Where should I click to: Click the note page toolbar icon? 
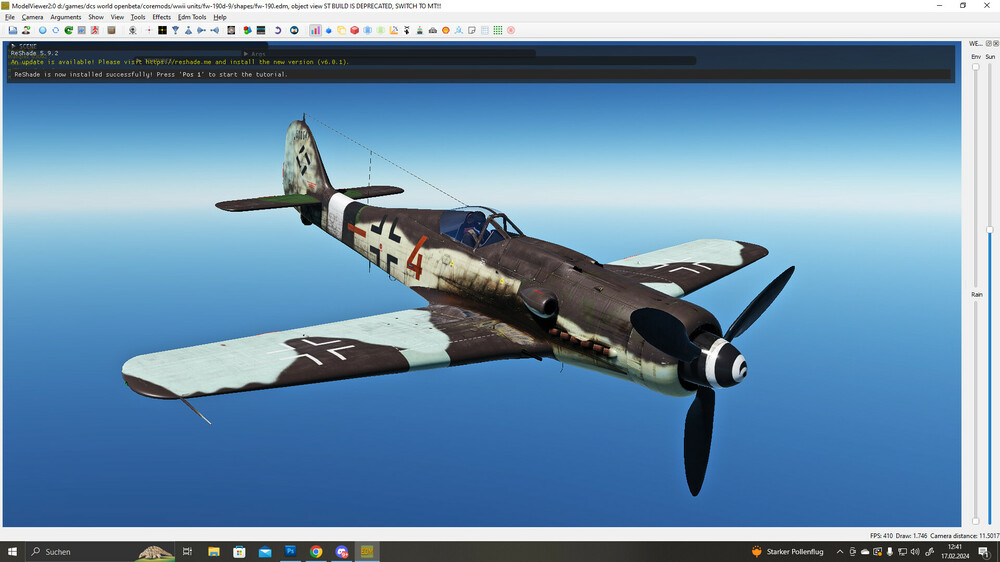tap(472, 30)
